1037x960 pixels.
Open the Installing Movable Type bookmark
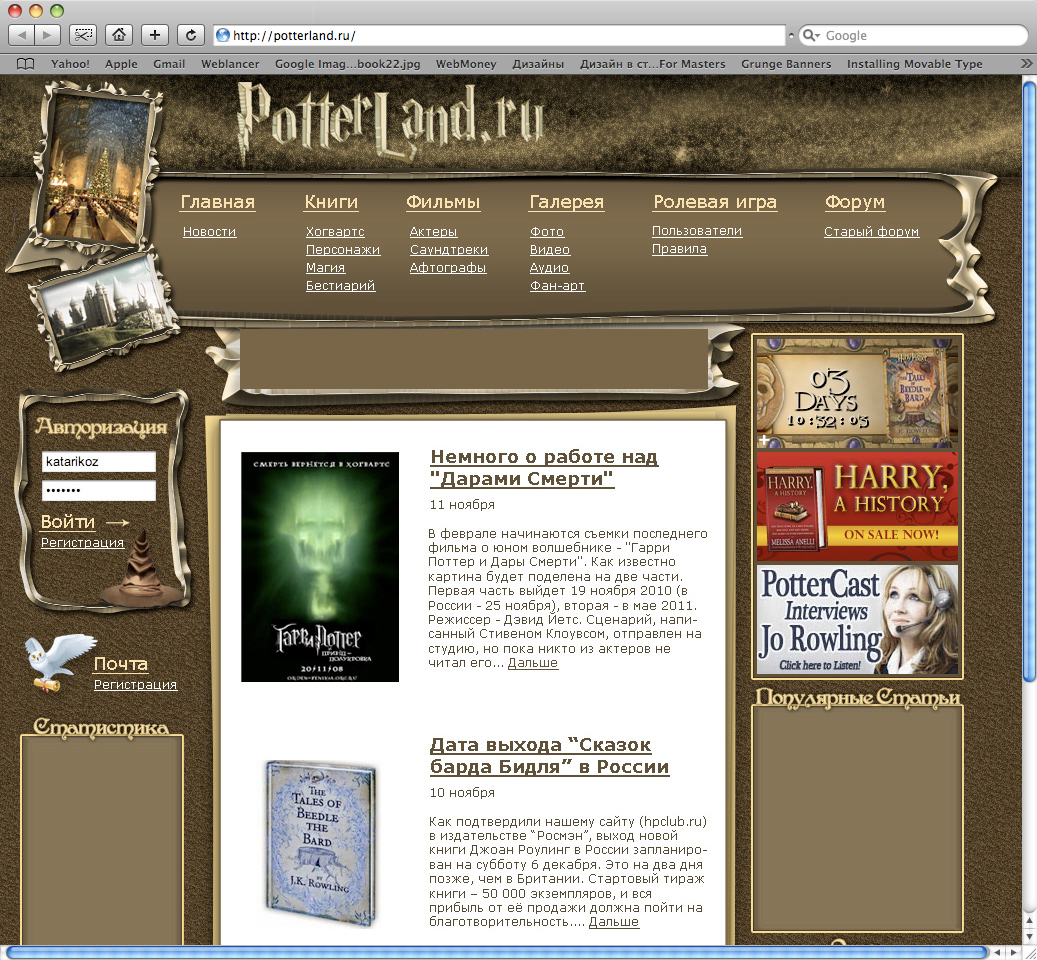pos(914,64)
